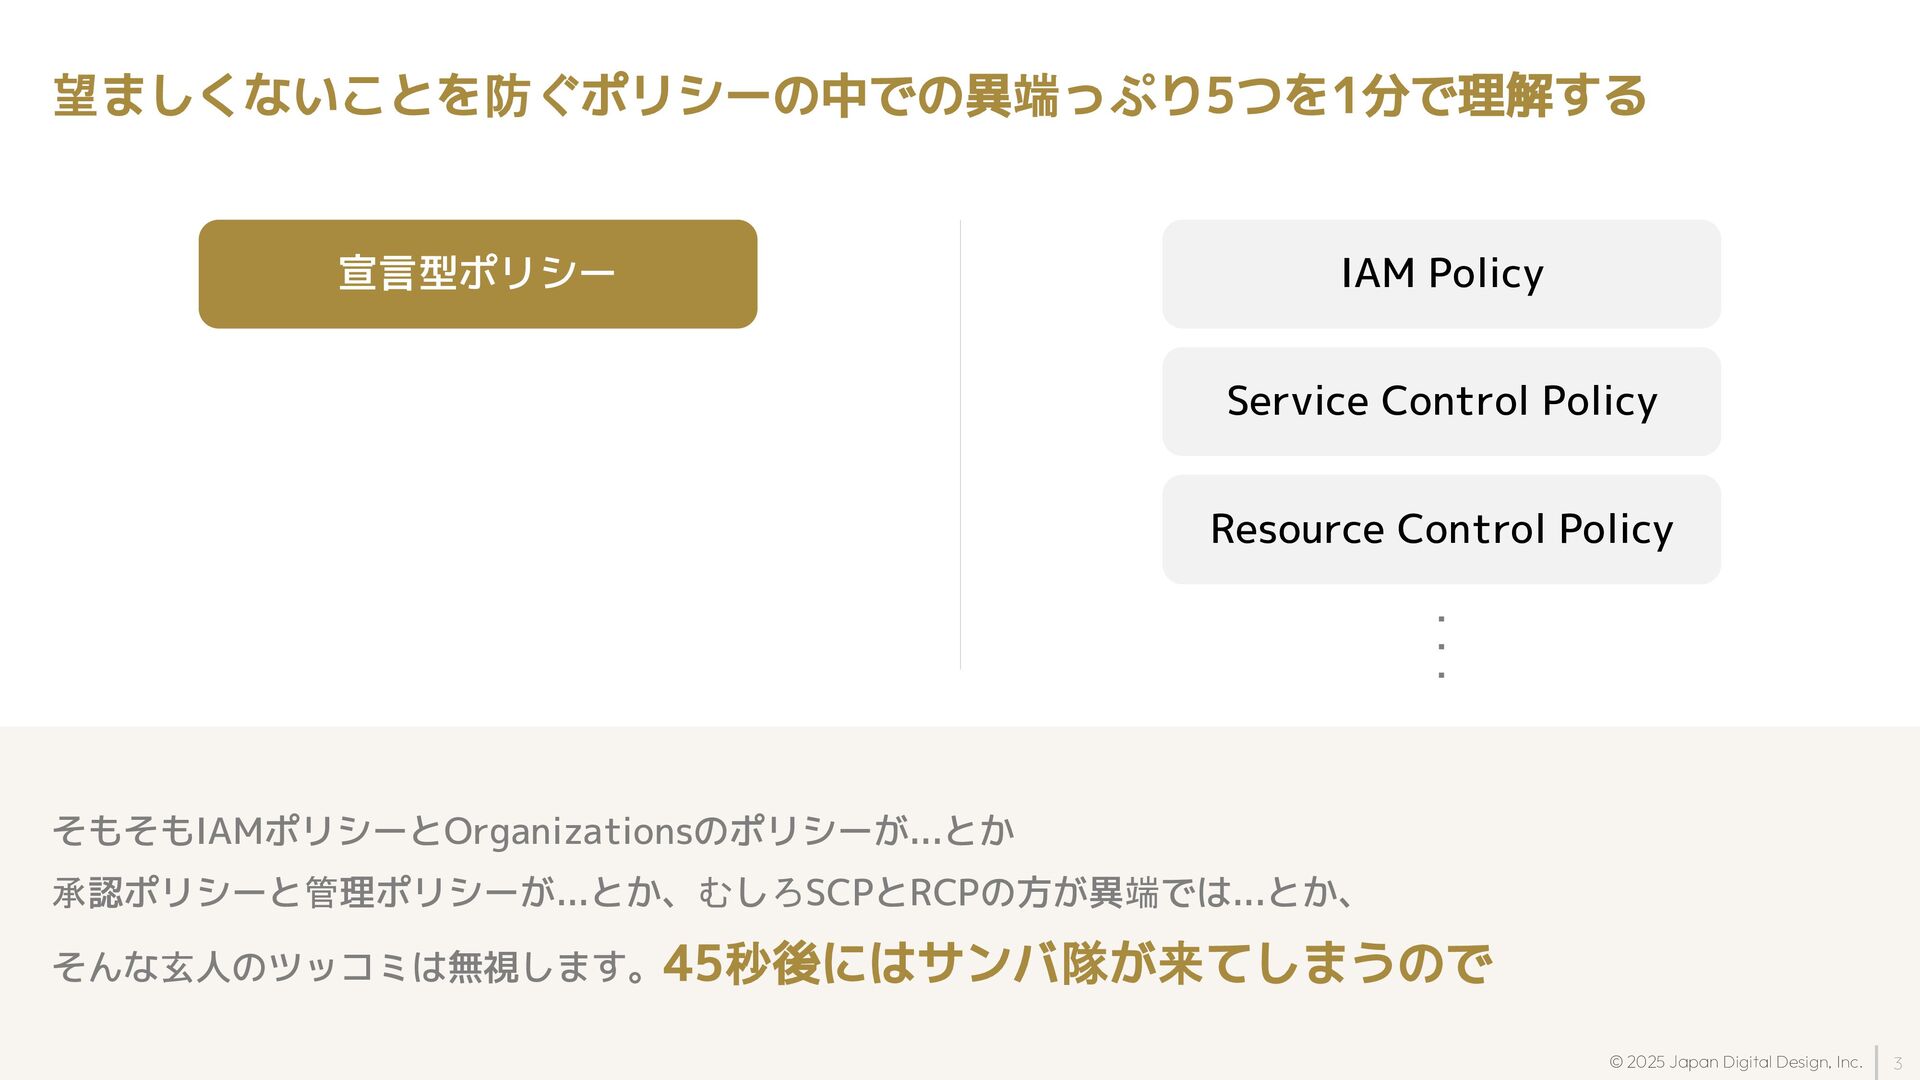Viewport: 1920px width, 1080px height.
Task: Click the Service Control Policy box
Action: point(1441,402)
